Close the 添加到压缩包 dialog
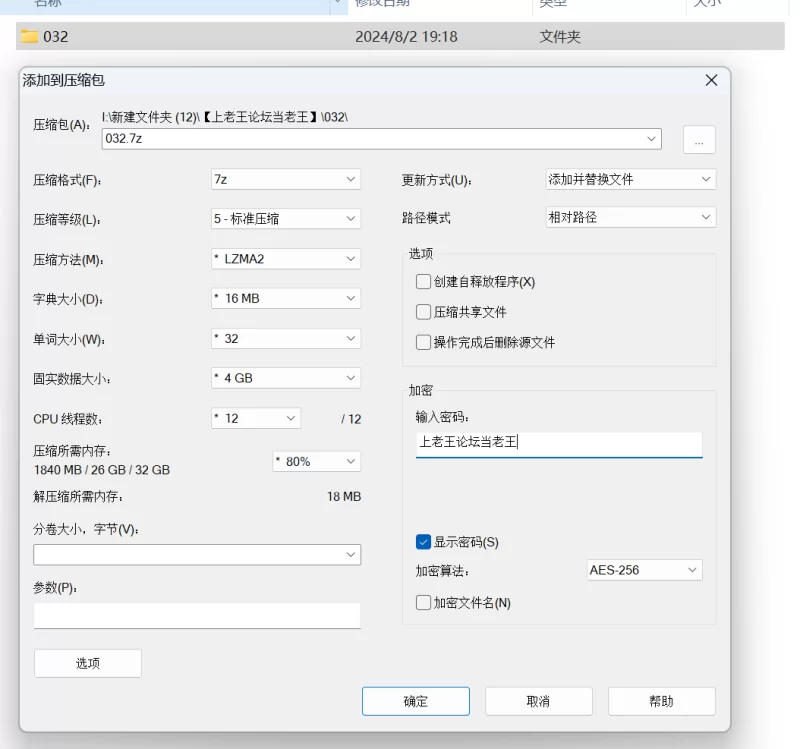Screen dimensions: 800x749 click(x=711, y=80)
